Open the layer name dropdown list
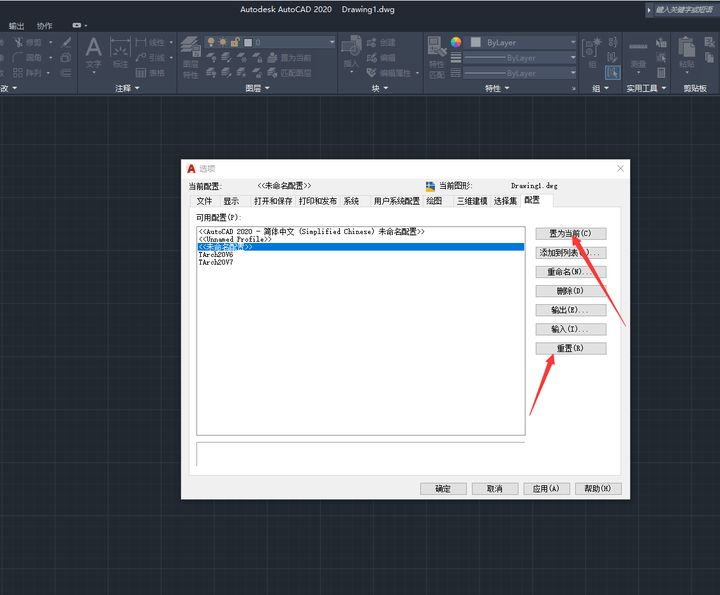720x595 pixels. (x=294, y=42)
